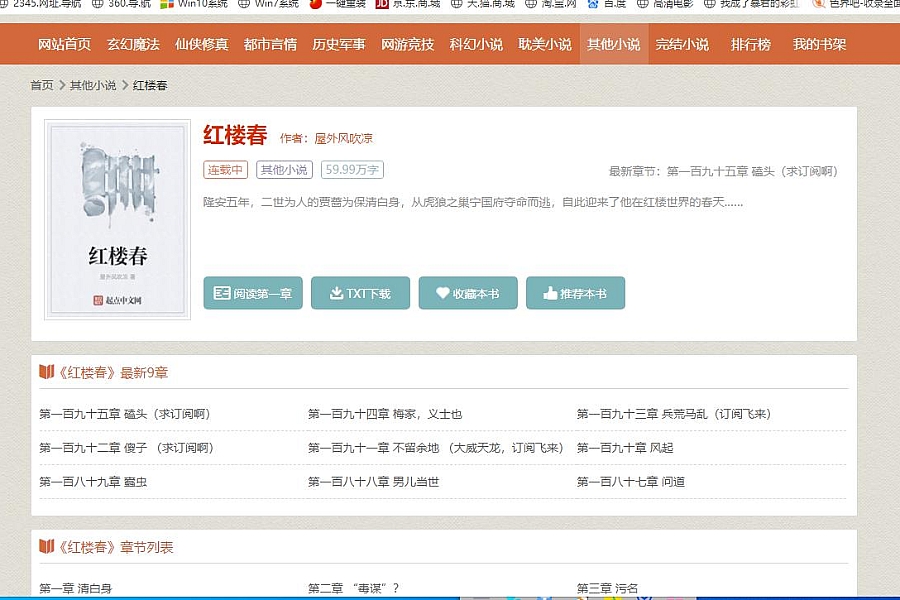Image resolution: width=900 pixels, height=600 pixels.
Task: Click the 阅读第一章 button
Action: (253, 293)
